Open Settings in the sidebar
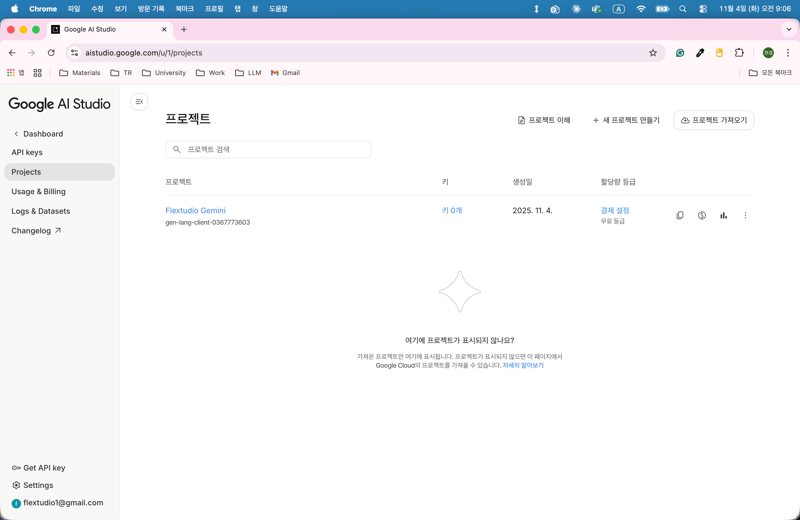Viewport: 800px width, 520px height. click(33, 485)
